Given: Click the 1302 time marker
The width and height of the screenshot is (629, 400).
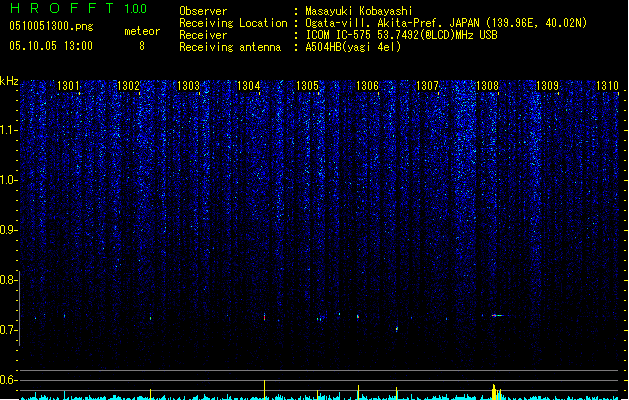Looking at the screenshot, I should (x=128, y=85).
